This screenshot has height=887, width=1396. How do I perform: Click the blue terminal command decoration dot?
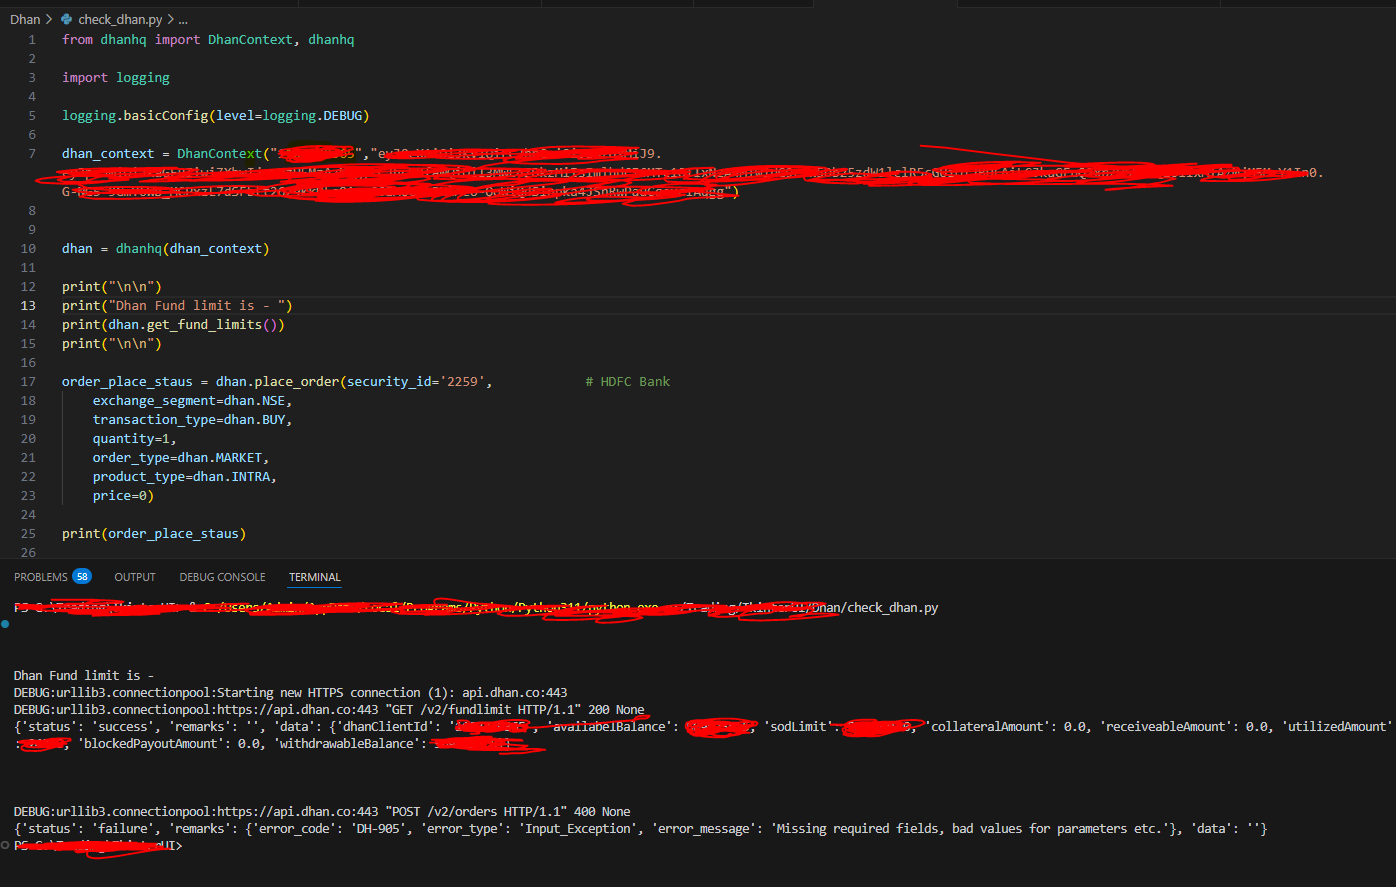(x=6, y=624)
